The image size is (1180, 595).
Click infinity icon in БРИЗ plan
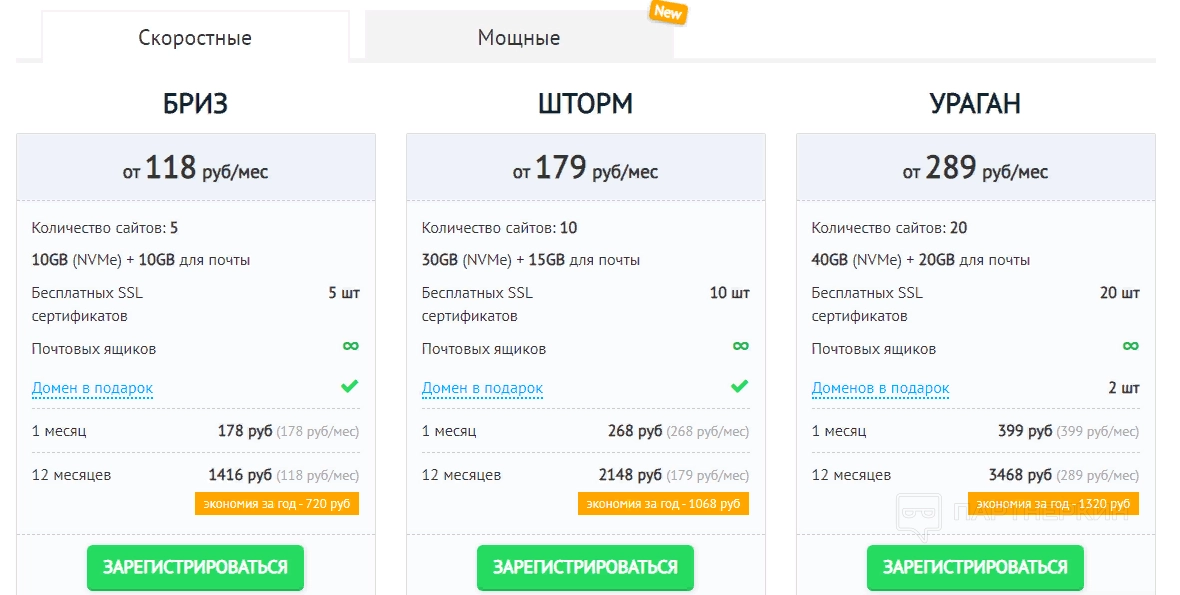[351, 346]
